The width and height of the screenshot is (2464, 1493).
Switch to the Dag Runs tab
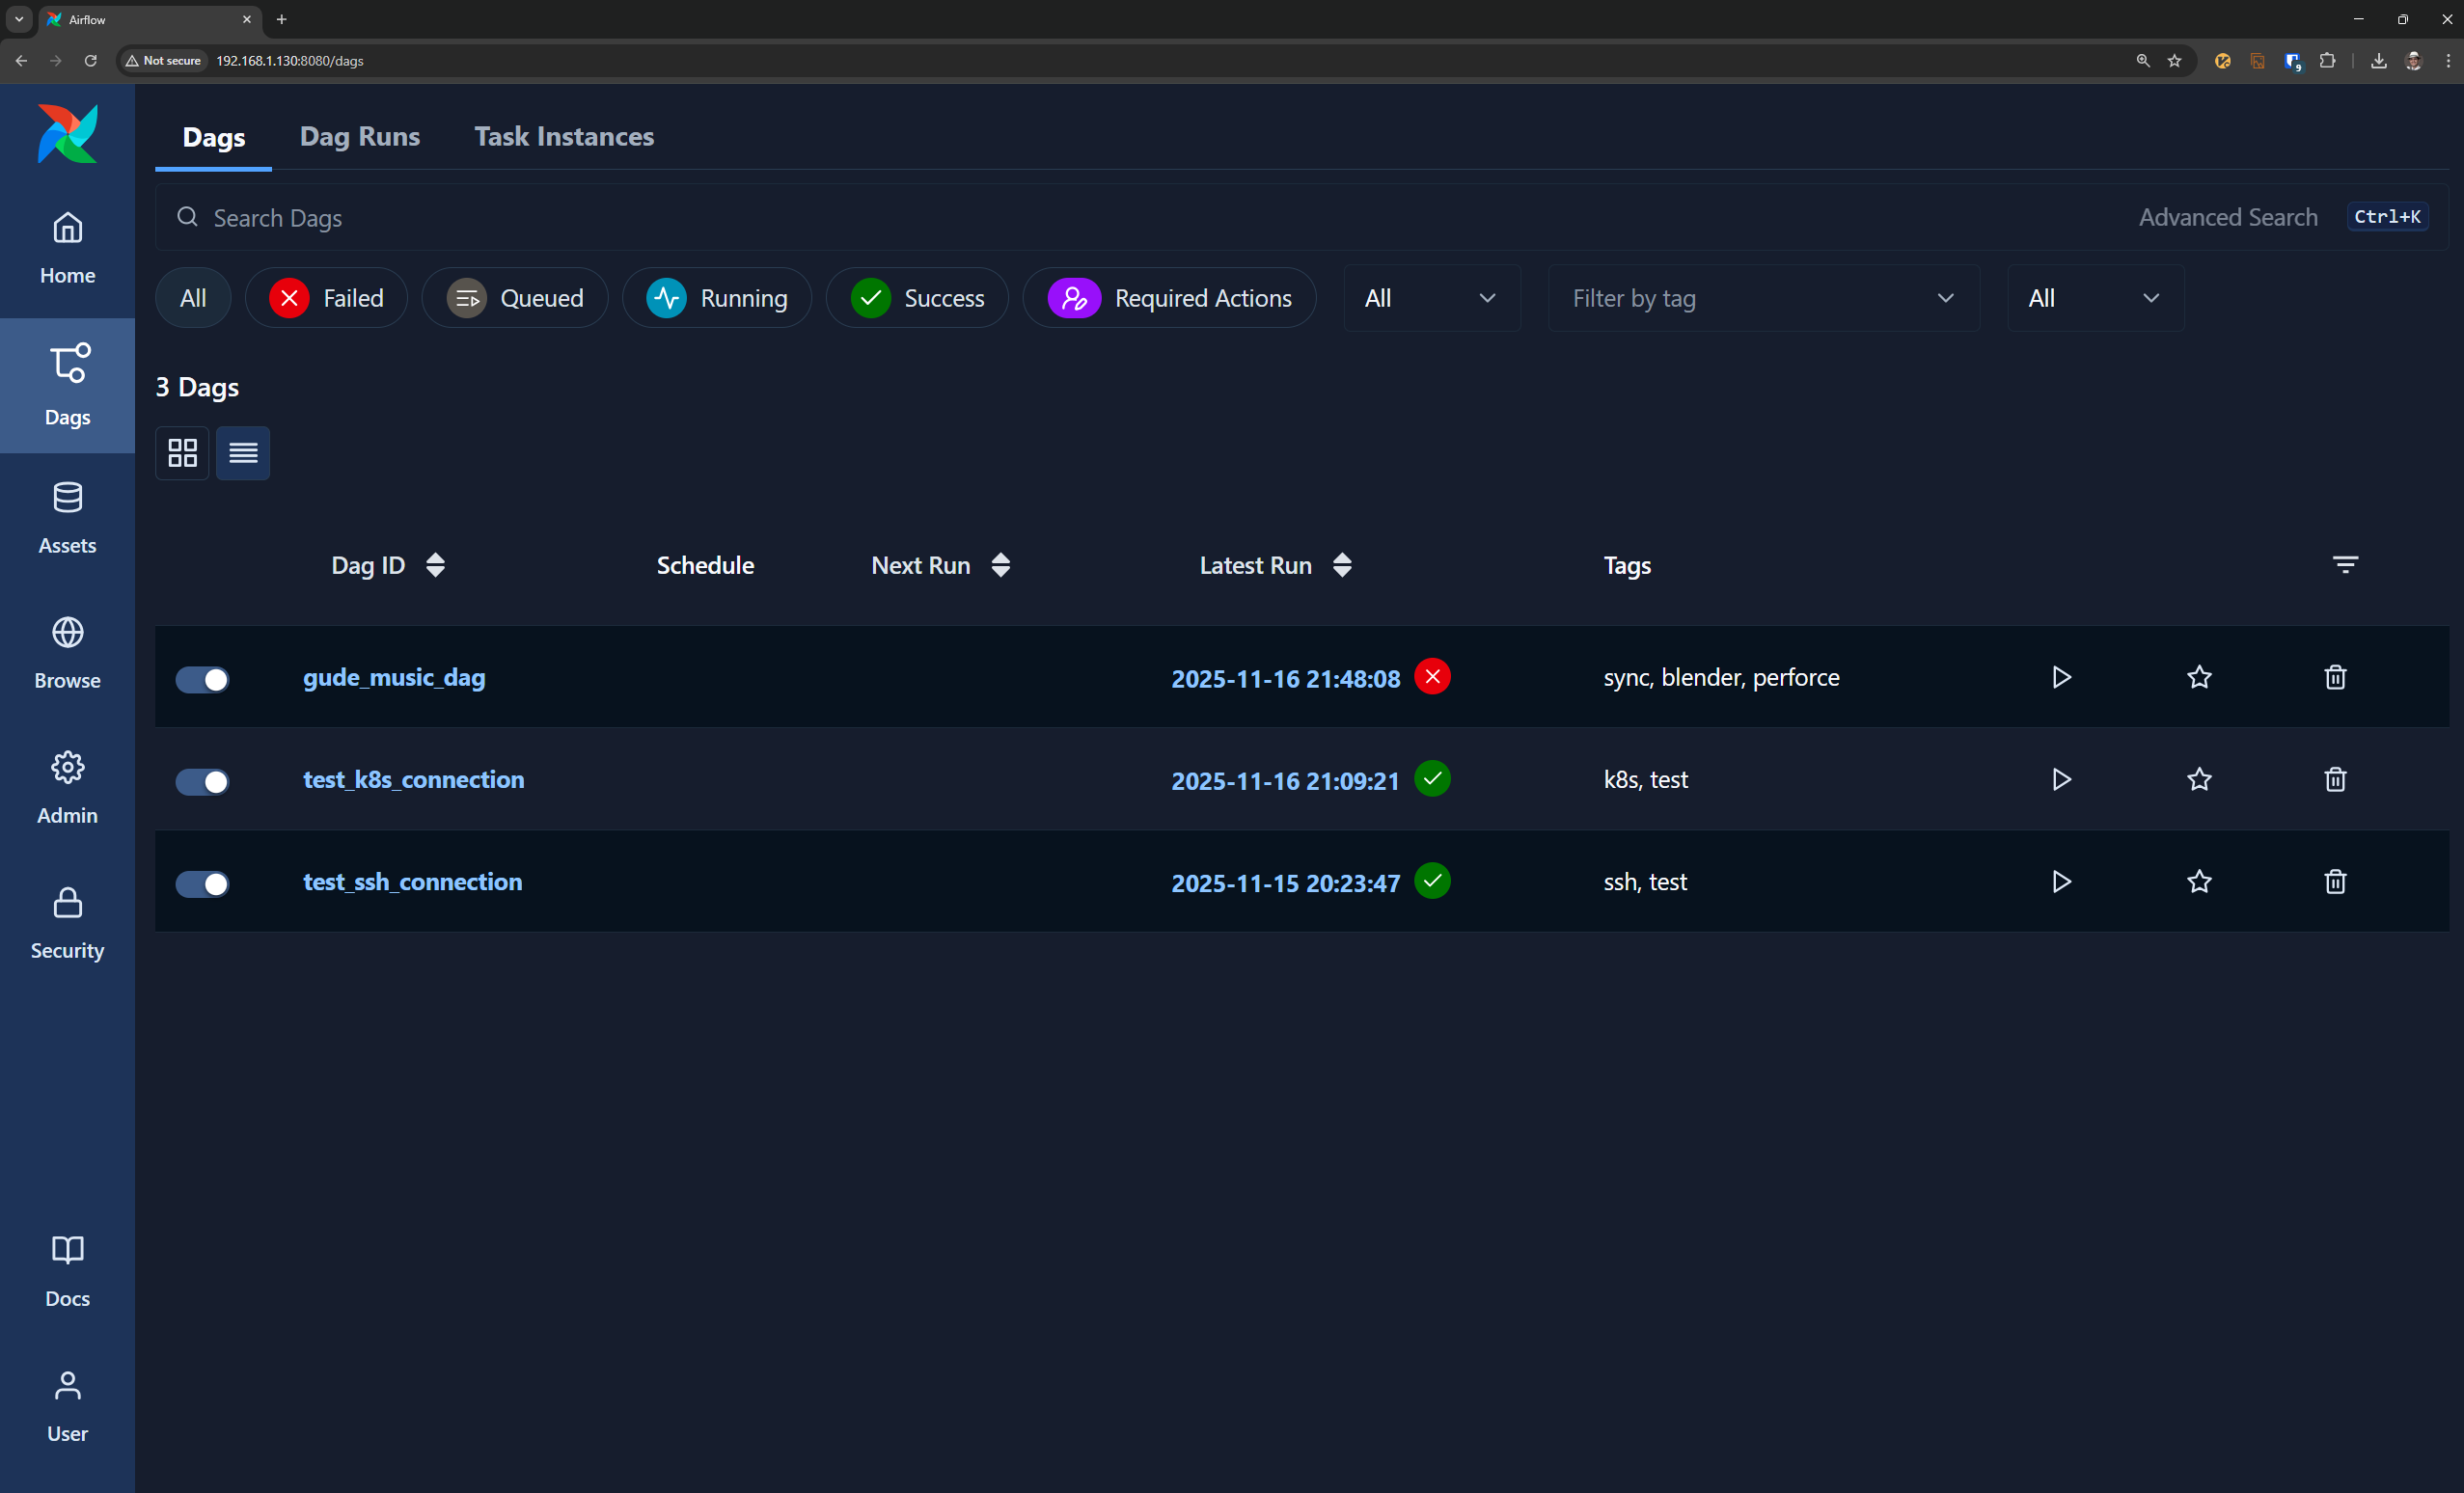point(360,137)
